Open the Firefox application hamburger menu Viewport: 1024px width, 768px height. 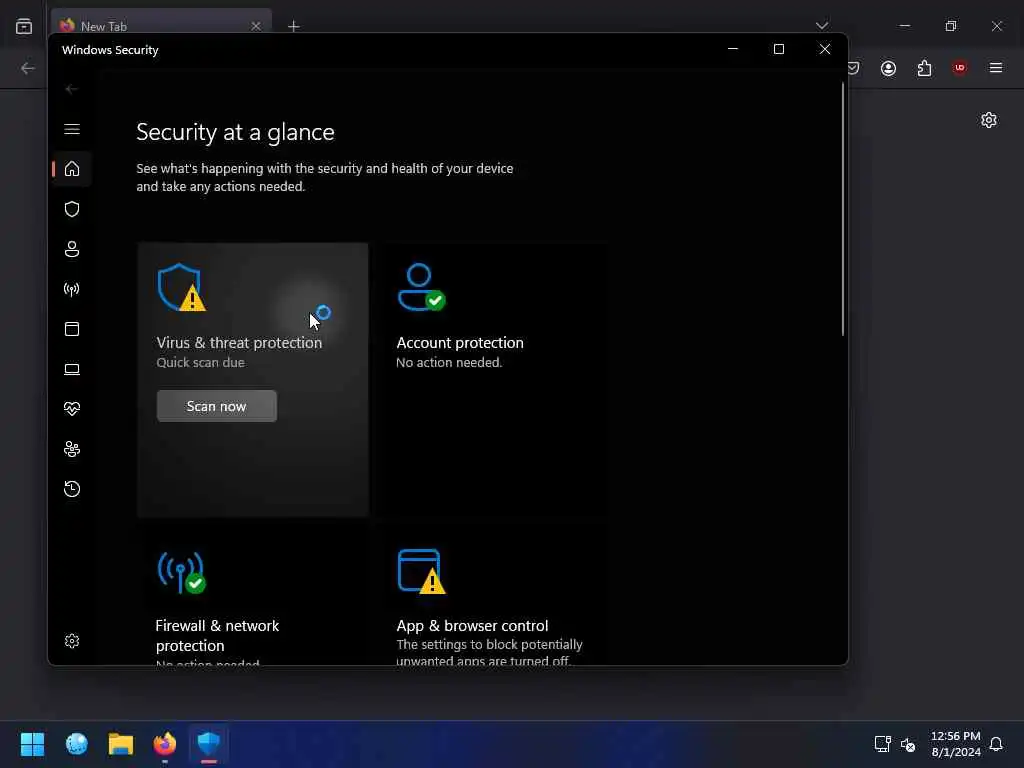(x=995, y=68)
